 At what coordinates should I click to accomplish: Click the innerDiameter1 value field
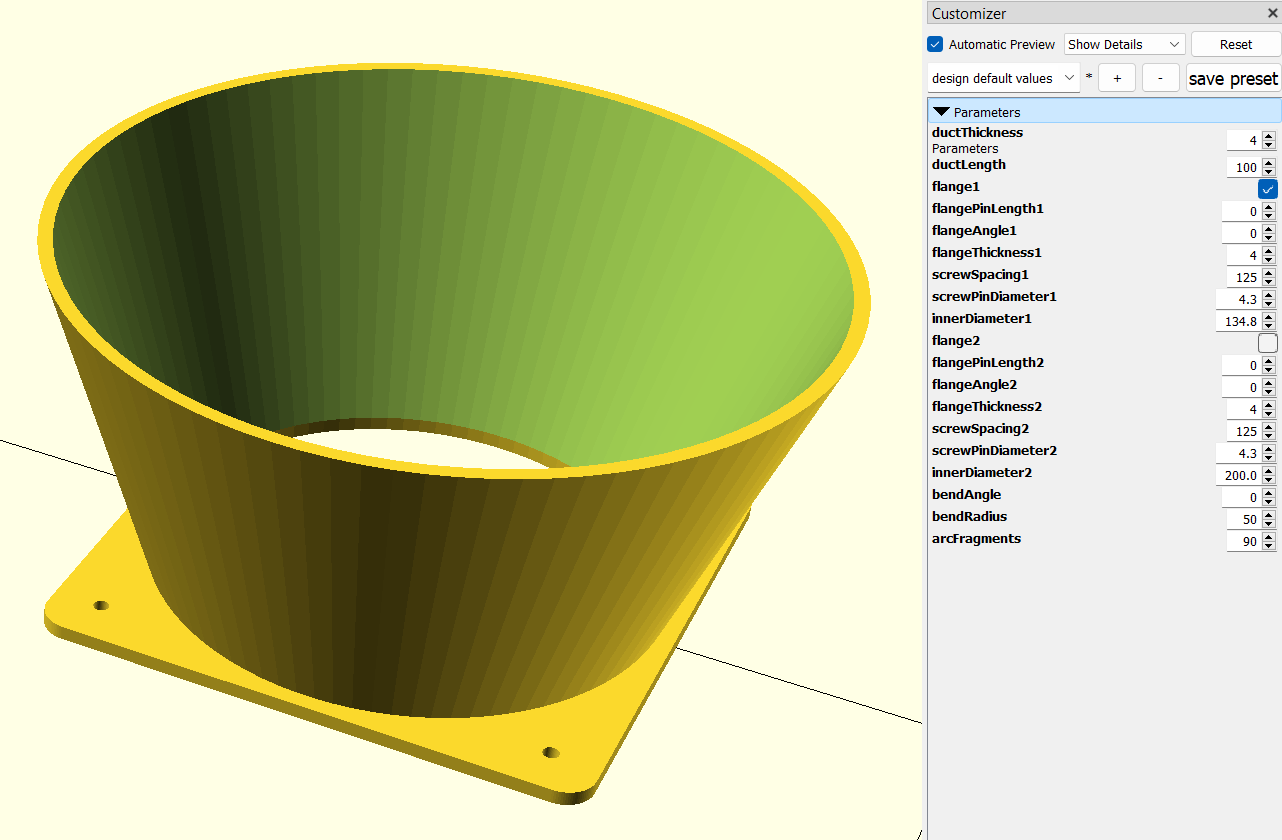coord(1238,322)
